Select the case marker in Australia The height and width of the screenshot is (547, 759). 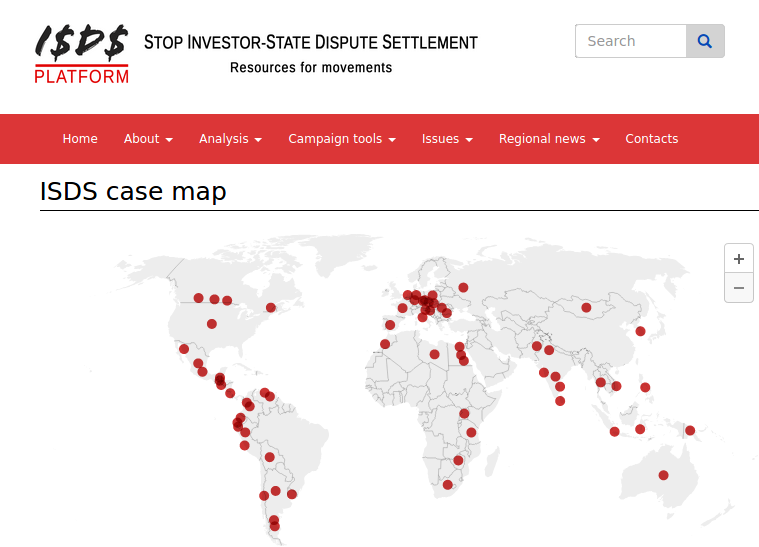coord(663,475)
